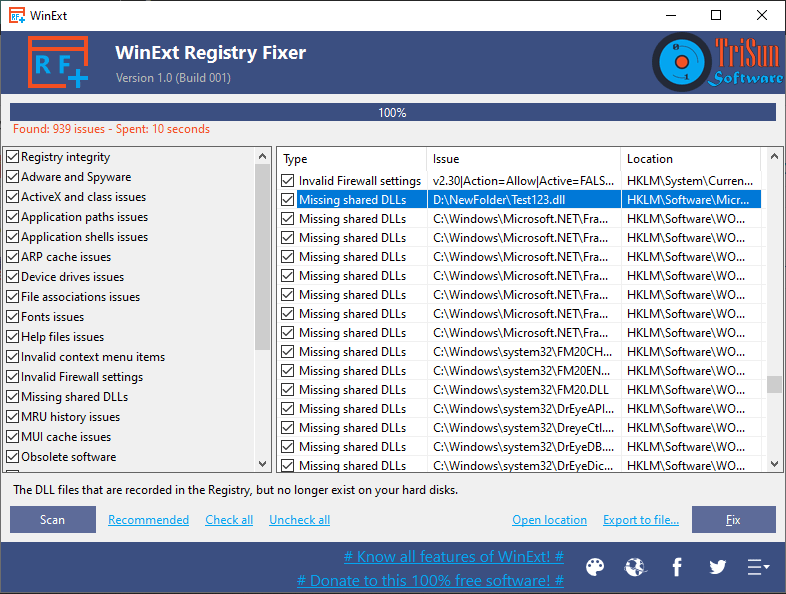Select the DrEyeAPI... issue row
Image resolution: width=786 pixels, height=594 pixels.
tap(521, 409)
